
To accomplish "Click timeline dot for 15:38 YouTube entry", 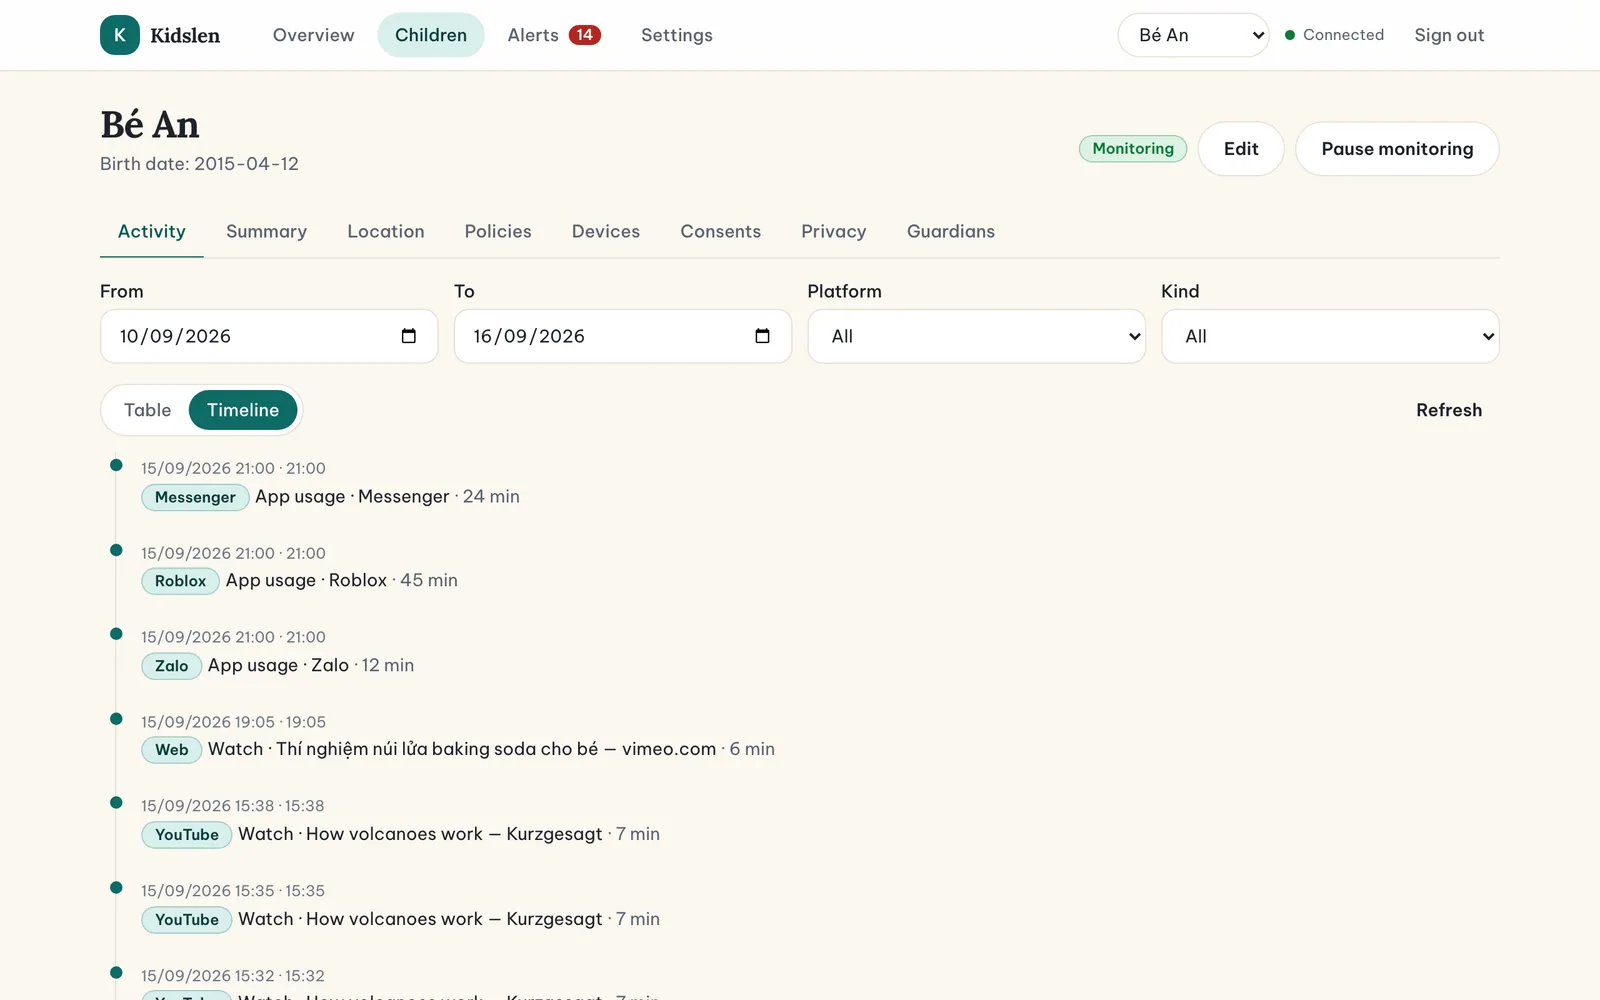I will pos(116,803).
